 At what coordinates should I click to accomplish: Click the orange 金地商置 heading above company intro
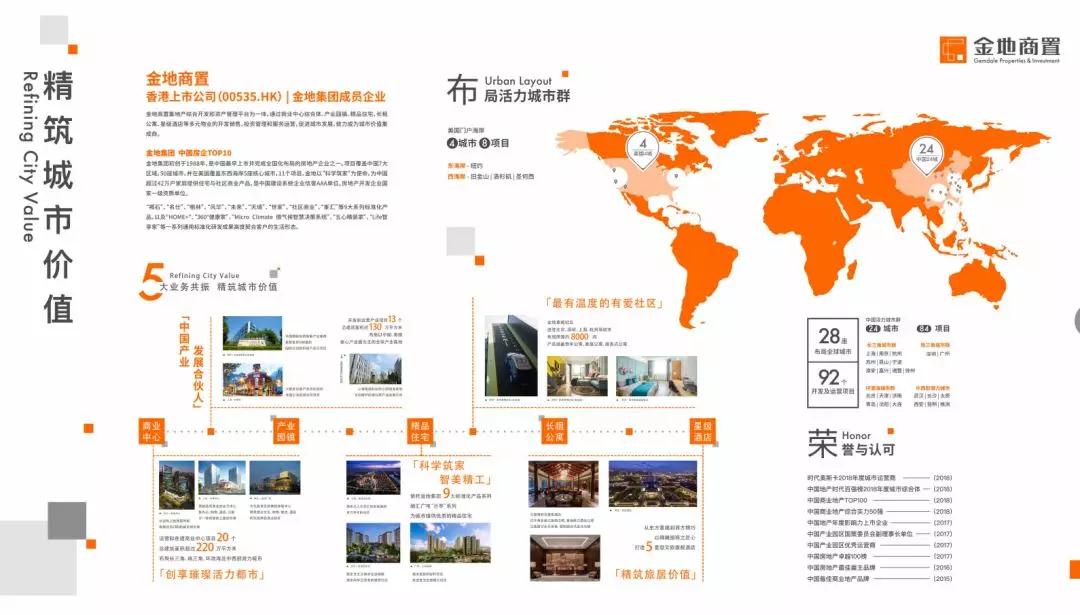point(177,79)
